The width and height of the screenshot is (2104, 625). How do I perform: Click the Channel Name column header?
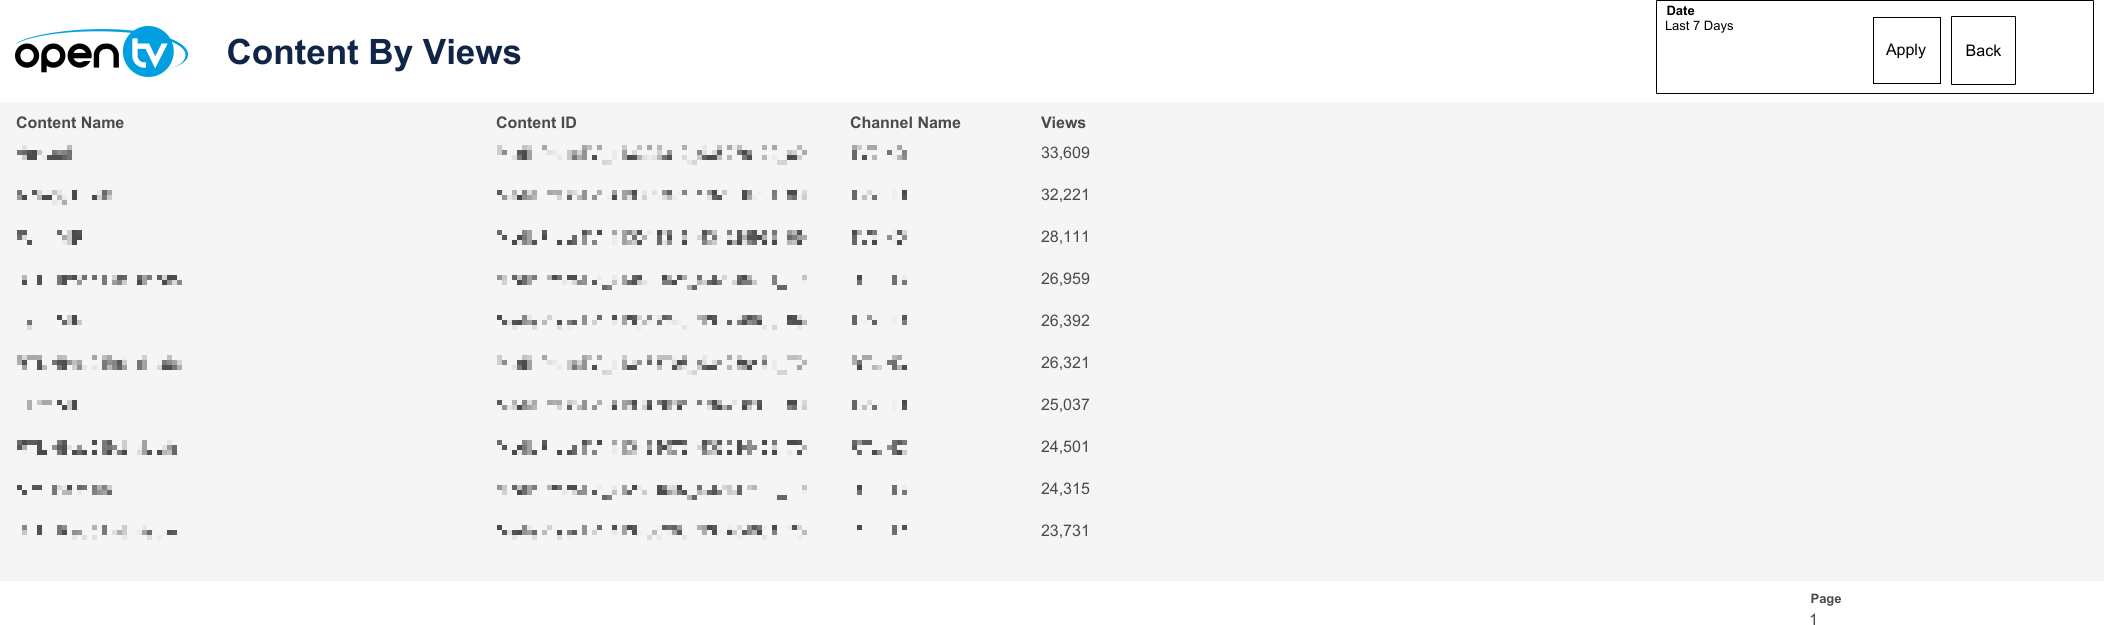coord(904,123)
